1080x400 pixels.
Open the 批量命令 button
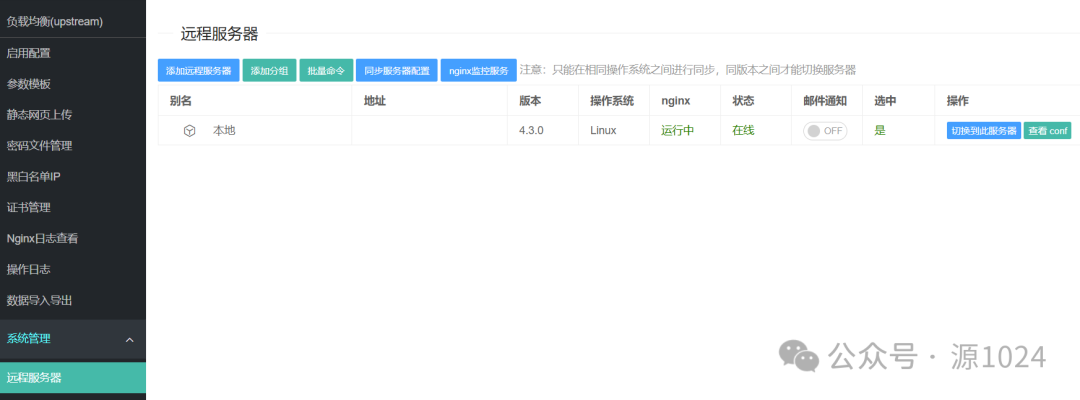(326, 70)
